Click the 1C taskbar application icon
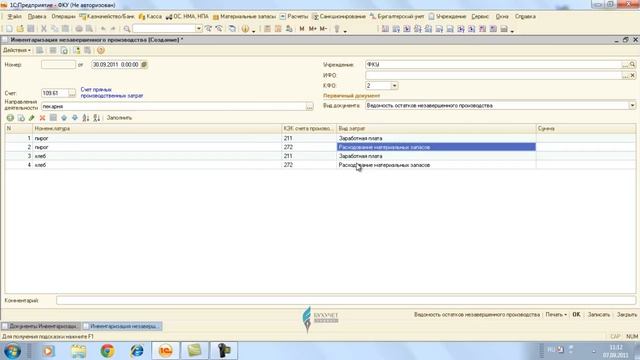The height and width of the screenshot is (360, 640). [x=165, y=351]
